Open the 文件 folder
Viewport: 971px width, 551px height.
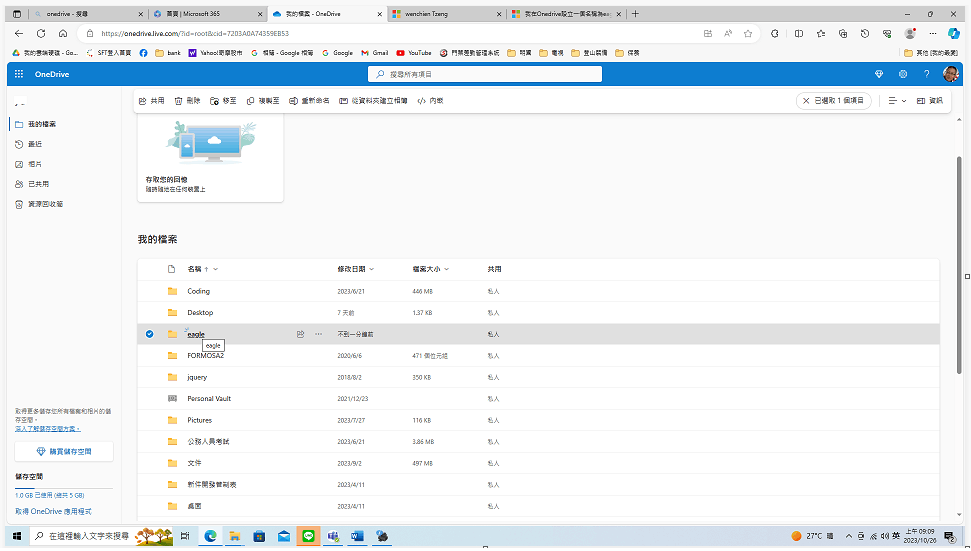[194, 463]
